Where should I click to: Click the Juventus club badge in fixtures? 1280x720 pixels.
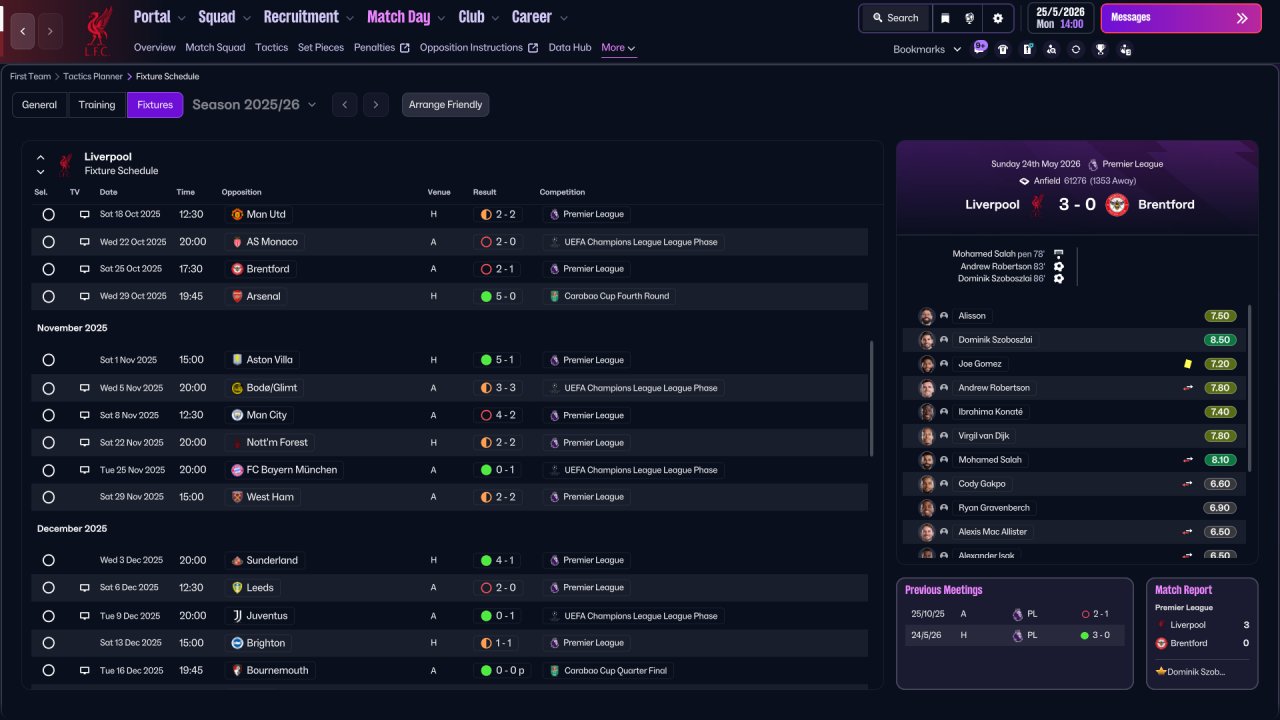tap(238, 616)
